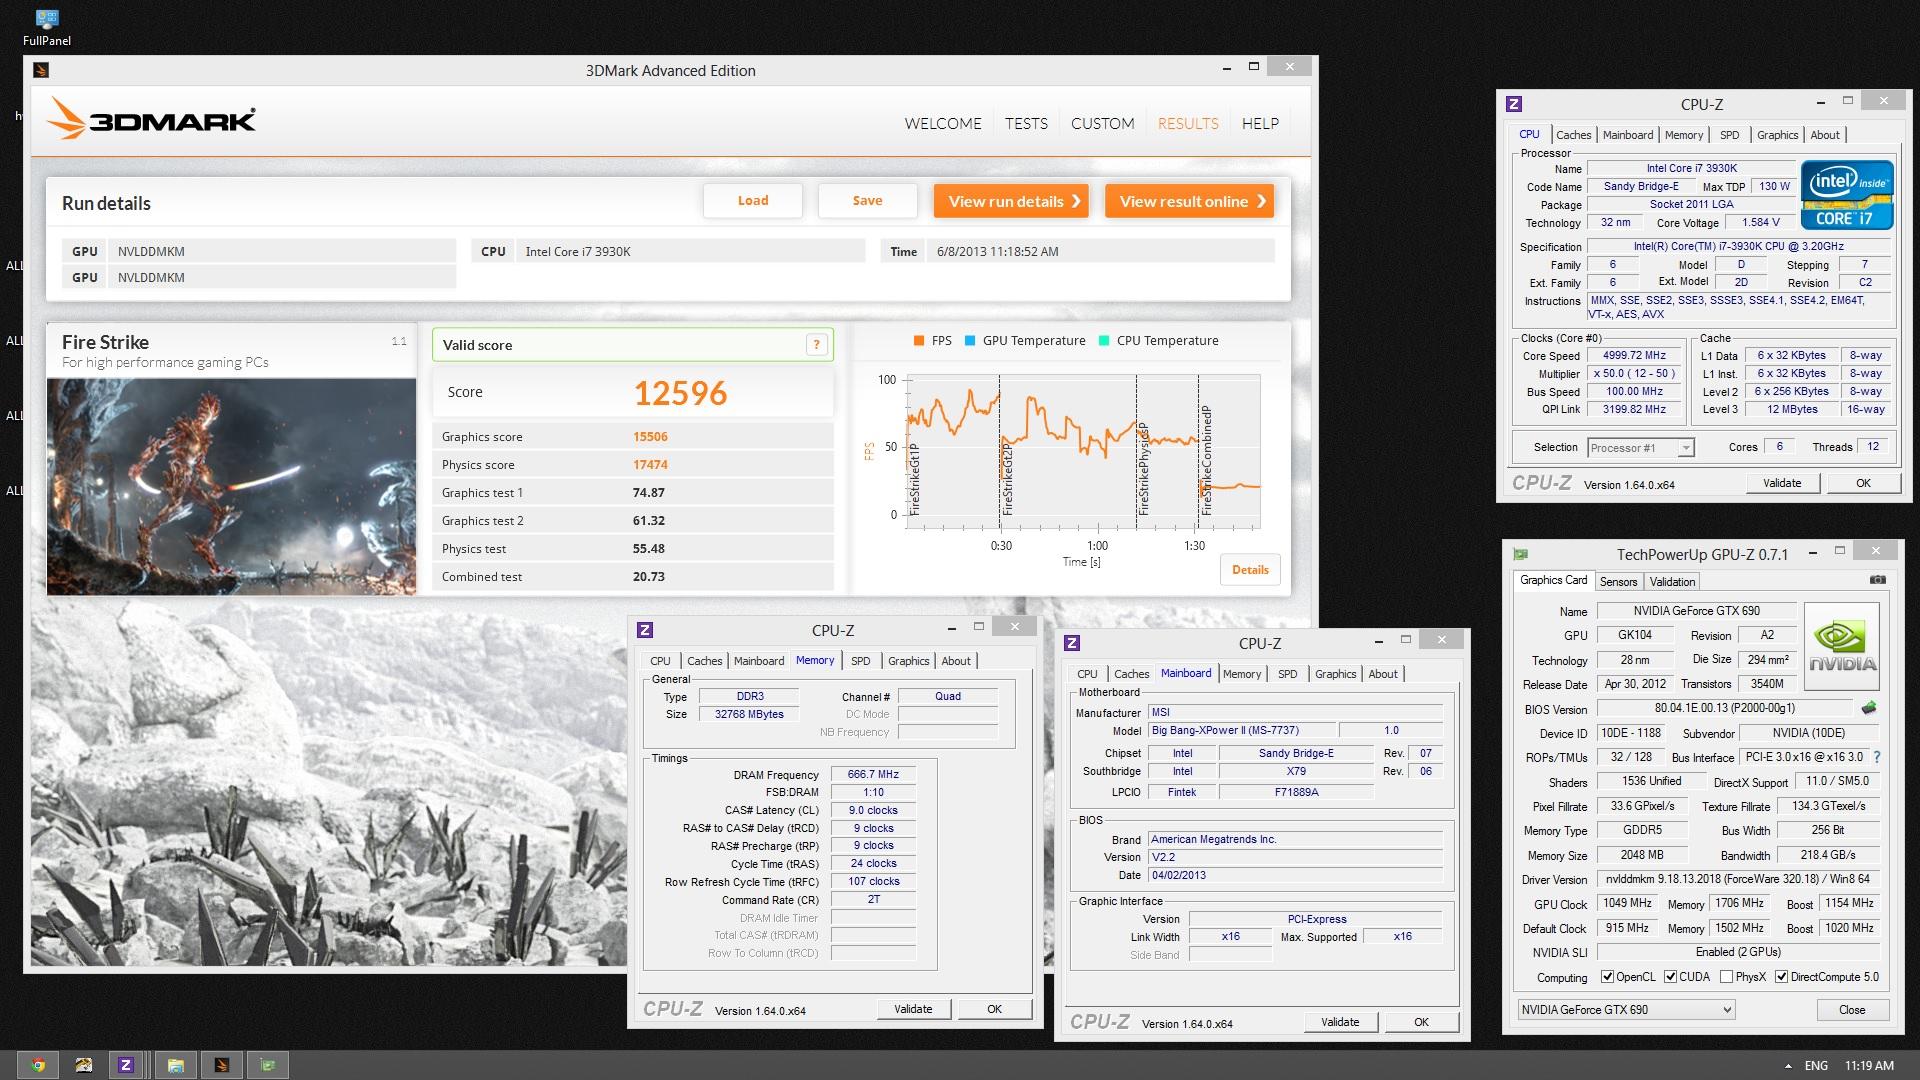Click the 3DMark window title bar icon

[41, 70]
